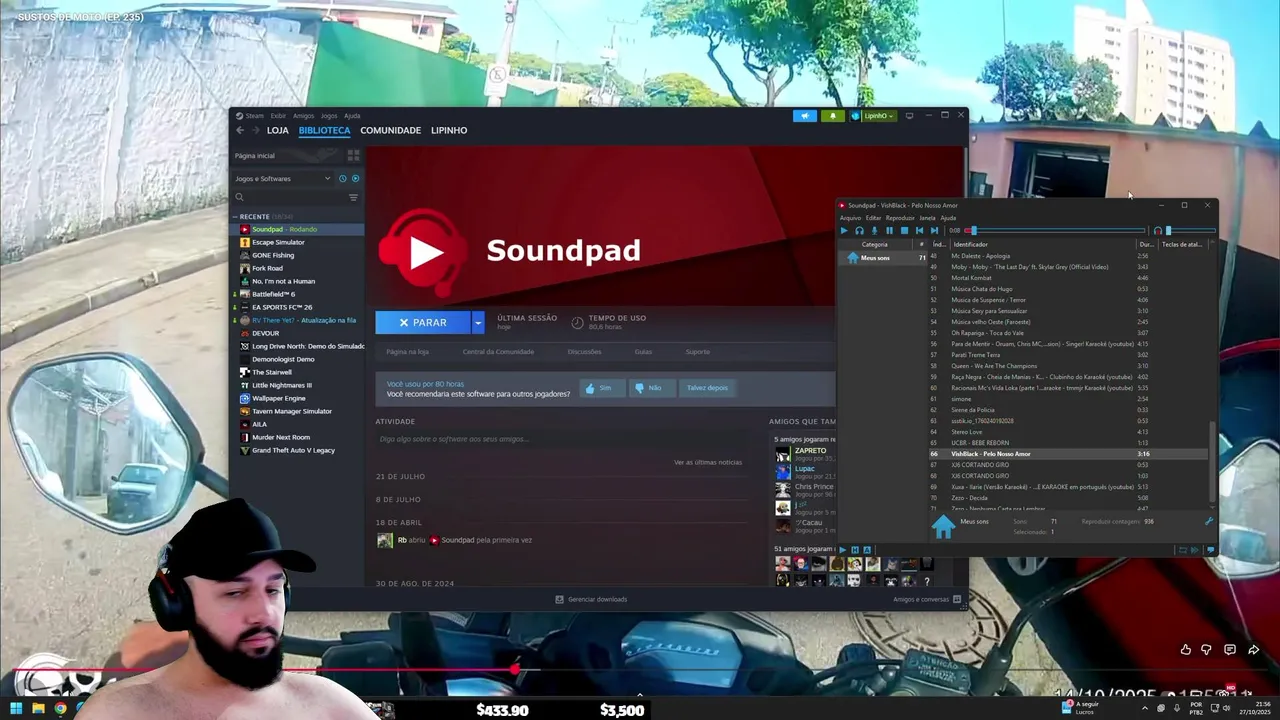Select Grand Theft Auto V Legacy

(x=293, y=450)
